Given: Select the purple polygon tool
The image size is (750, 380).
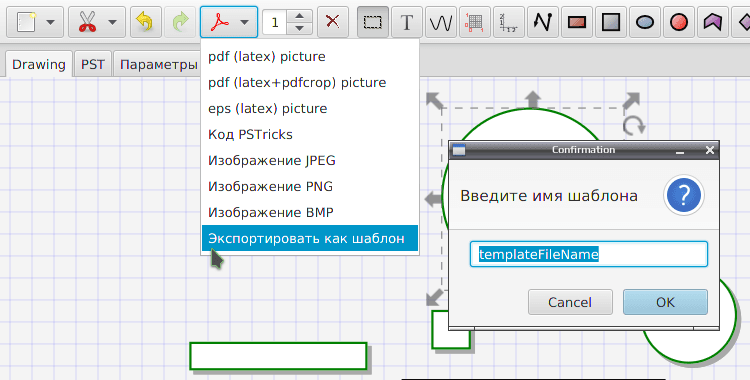Looking at the screenshot, I should coord(713,22).
